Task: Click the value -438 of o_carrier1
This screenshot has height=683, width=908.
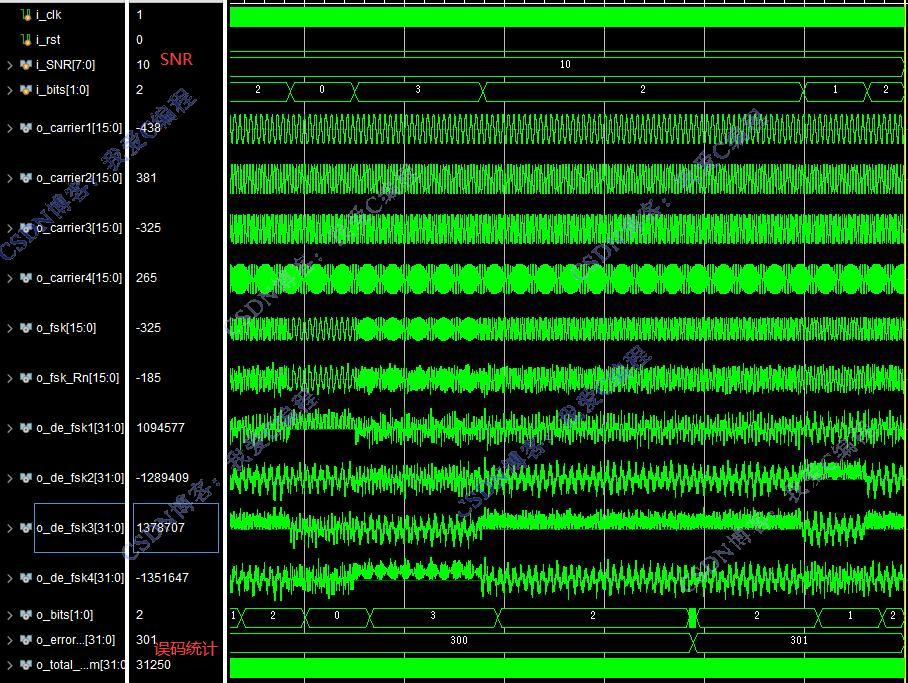Action: tap(148, 128)
